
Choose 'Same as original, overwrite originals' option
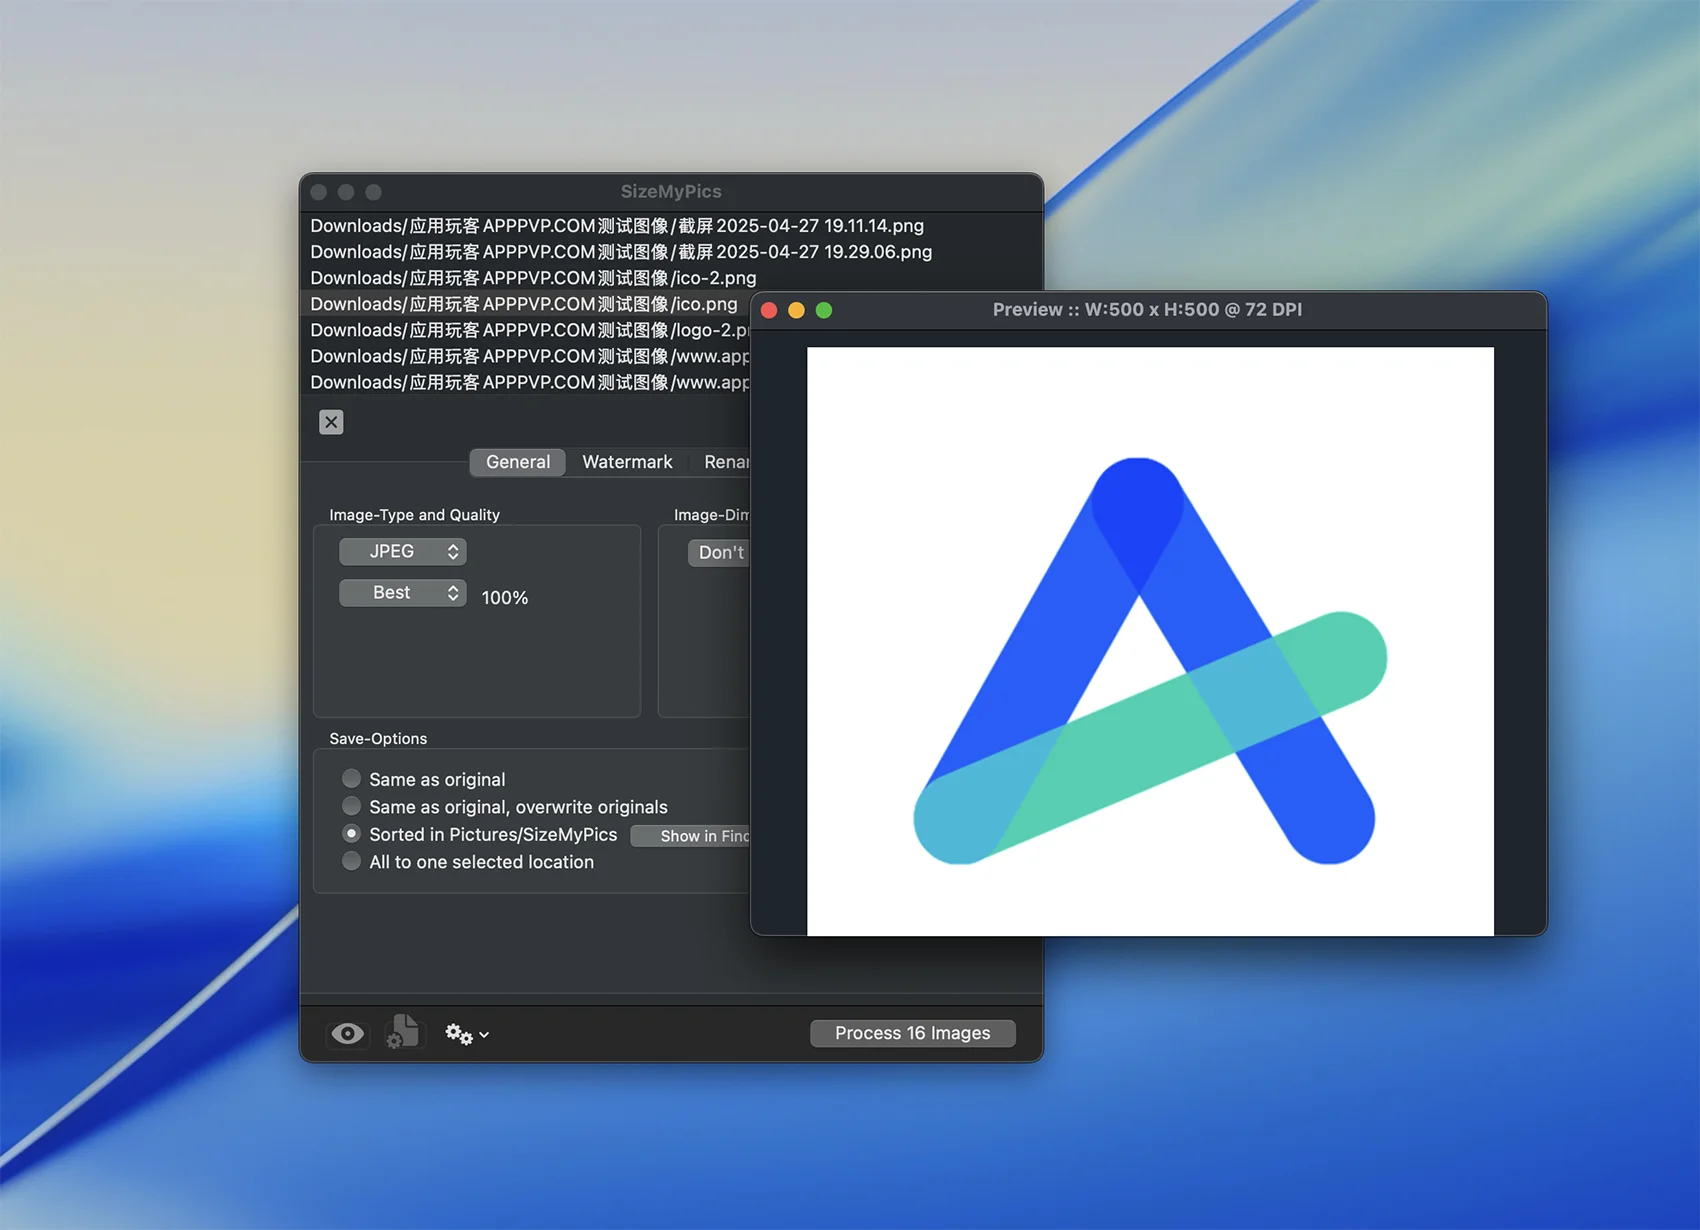tap(351, 806)
